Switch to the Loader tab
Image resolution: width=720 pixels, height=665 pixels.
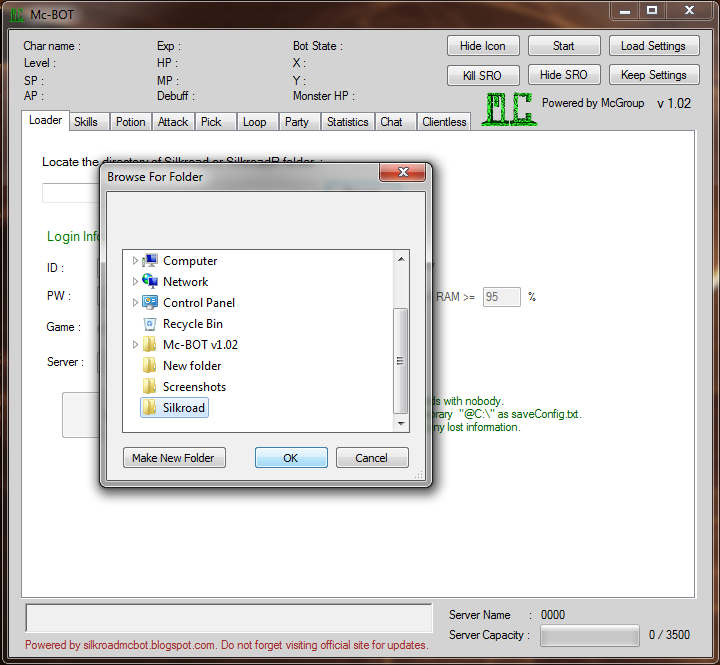[45, 120]
